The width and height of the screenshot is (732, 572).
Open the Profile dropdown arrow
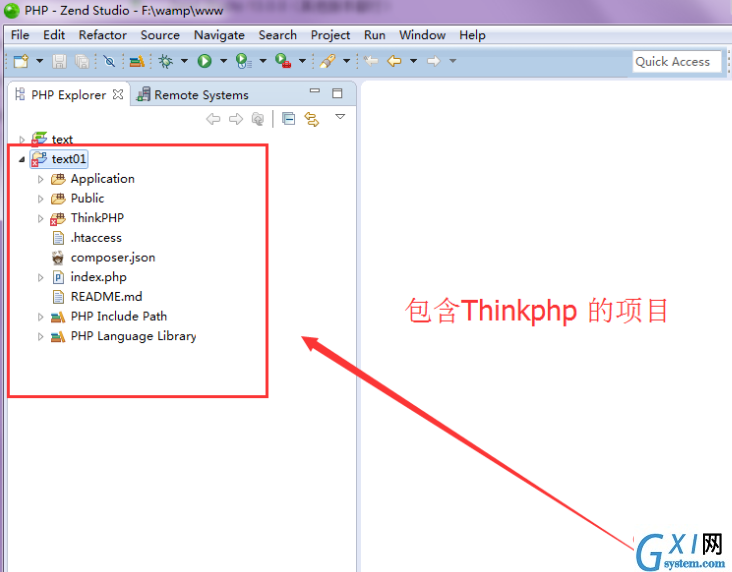coord(263,61)
